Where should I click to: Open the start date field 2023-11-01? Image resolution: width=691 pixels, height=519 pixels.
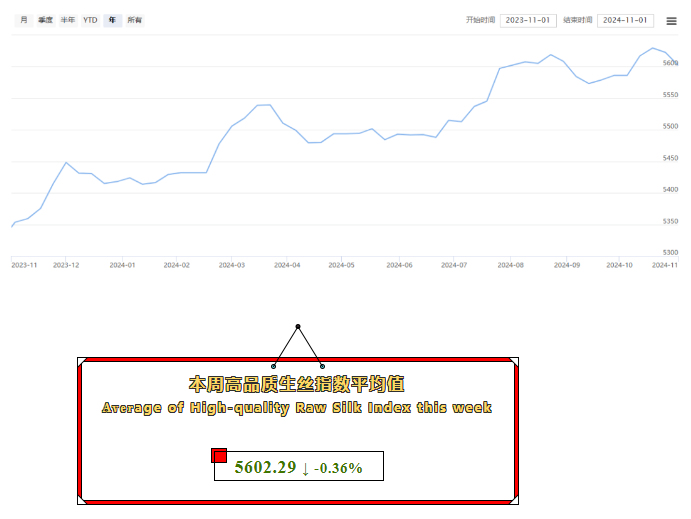528,20
